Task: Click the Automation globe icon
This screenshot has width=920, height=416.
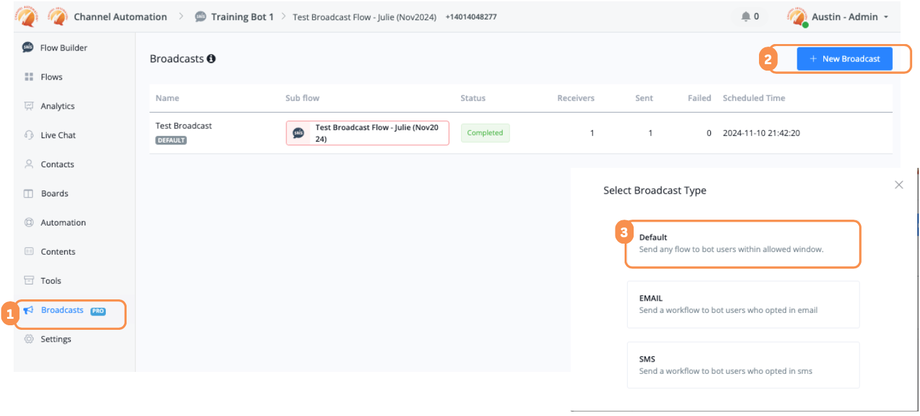Action: click(28, 222)
